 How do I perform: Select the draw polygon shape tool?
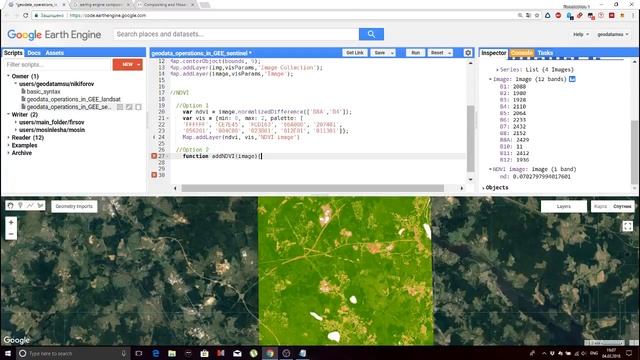pyautogui.click(x=40, y=206)
